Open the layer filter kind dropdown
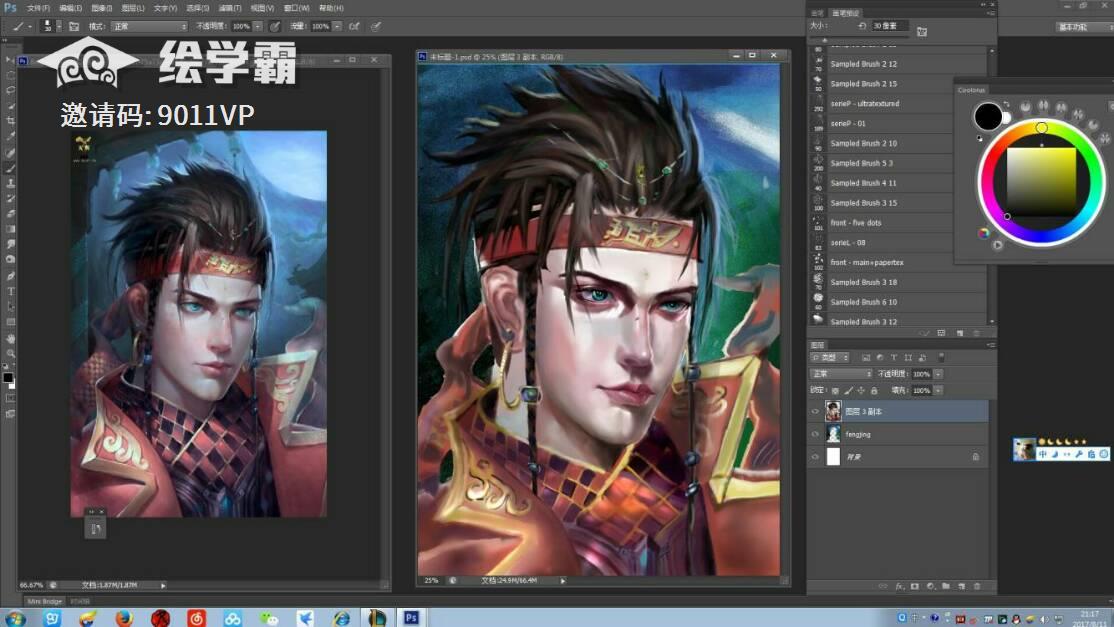The image size is (1114, 627). [830, 358]
